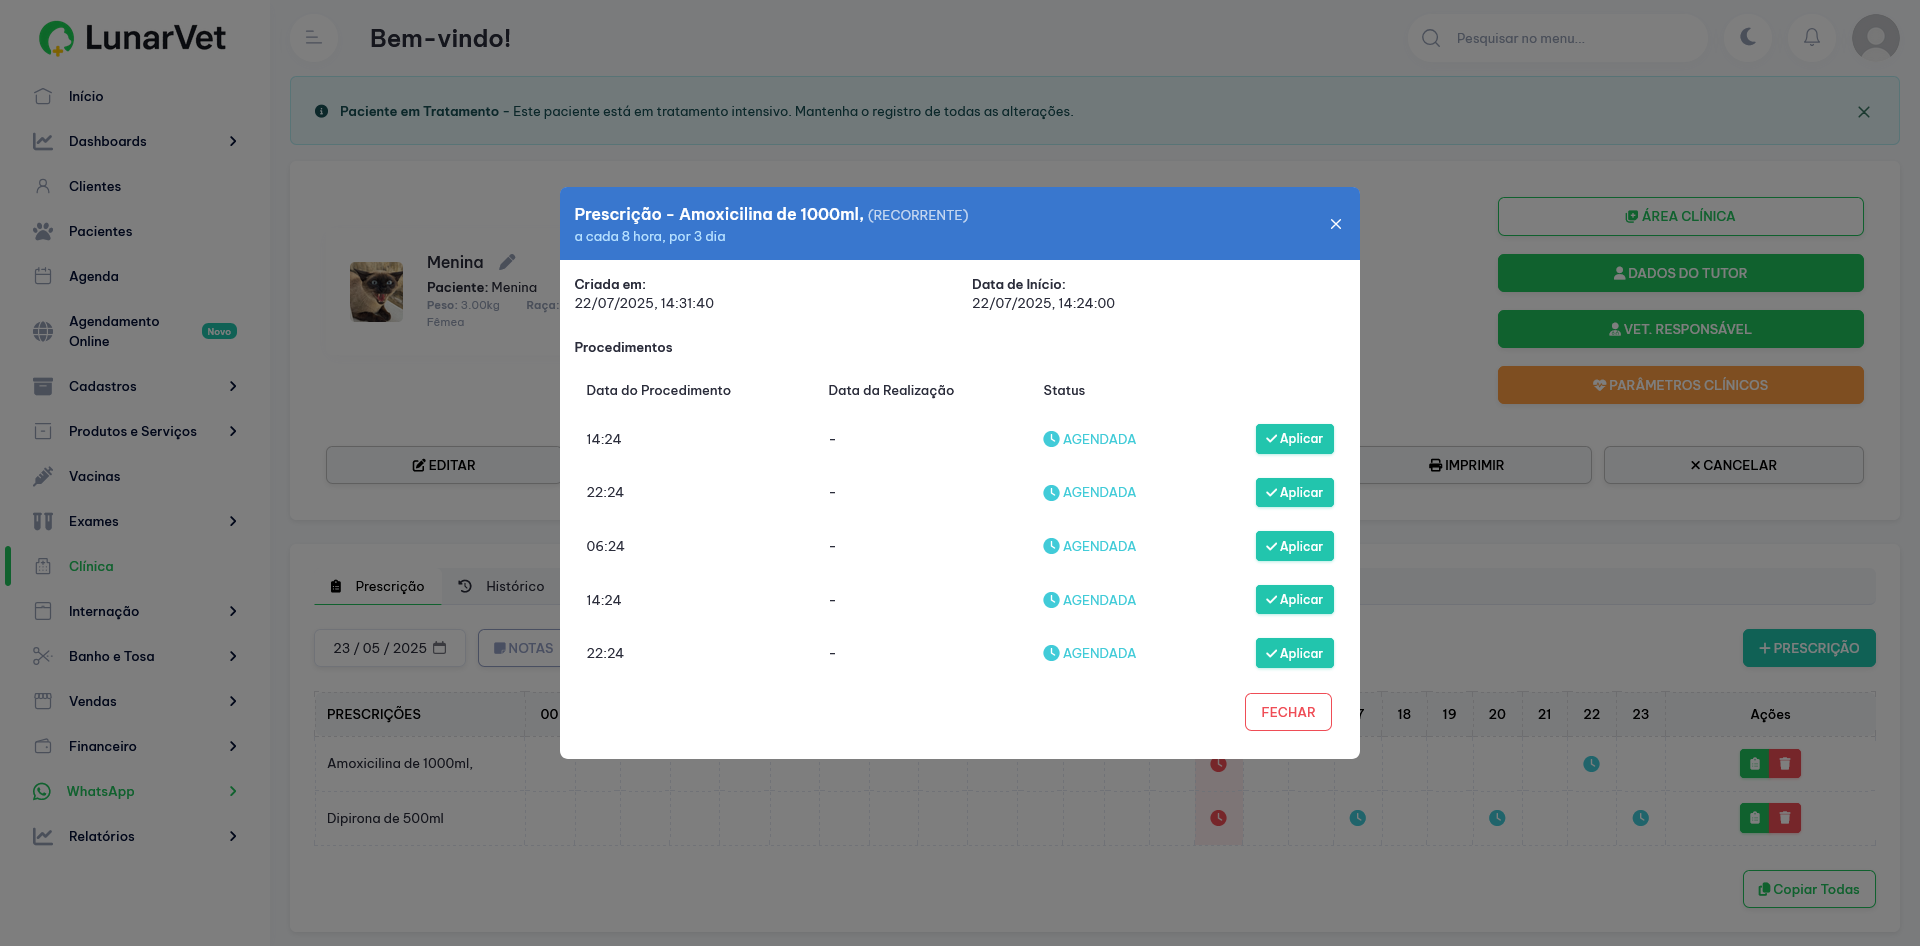The width and height of the screenshot is (1920, 946).
Task: Click the LunarVet logo
Action: [x=132, y=38]
